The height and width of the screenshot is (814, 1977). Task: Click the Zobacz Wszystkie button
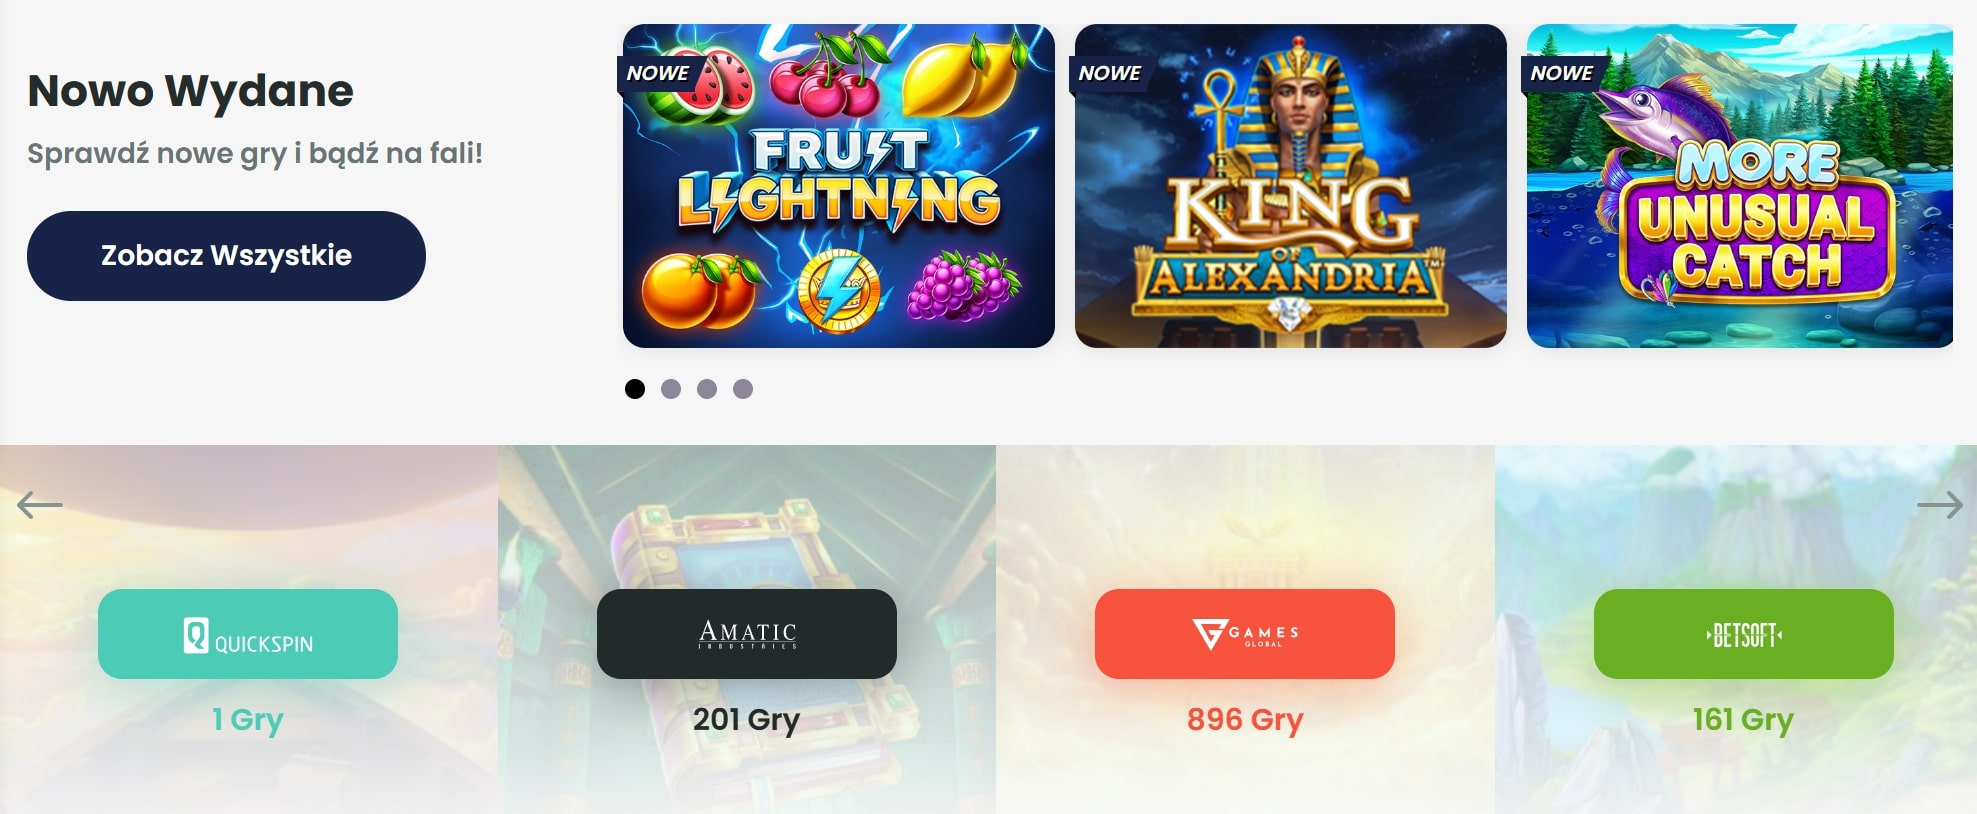point(226,256)
